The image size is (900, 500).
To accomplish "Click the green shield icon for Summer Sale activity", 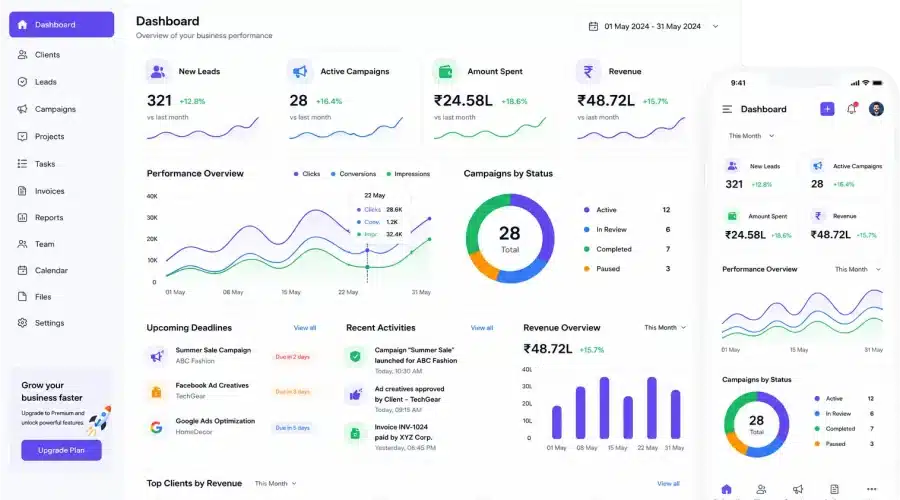I will click(x=355, y=356).
